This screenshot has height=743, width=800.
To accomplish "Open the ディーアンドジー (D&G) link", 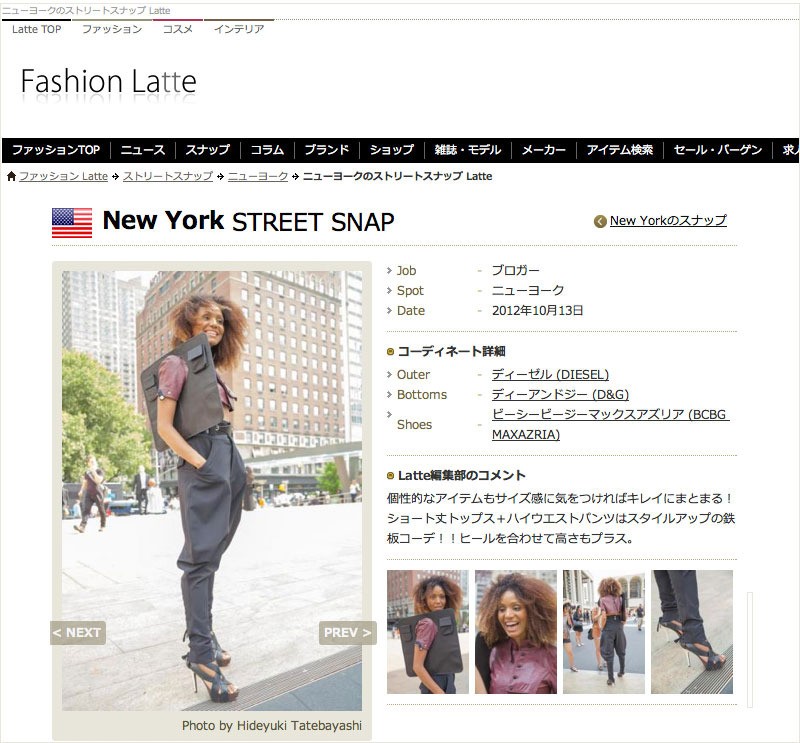I will [x=560, y=394].
